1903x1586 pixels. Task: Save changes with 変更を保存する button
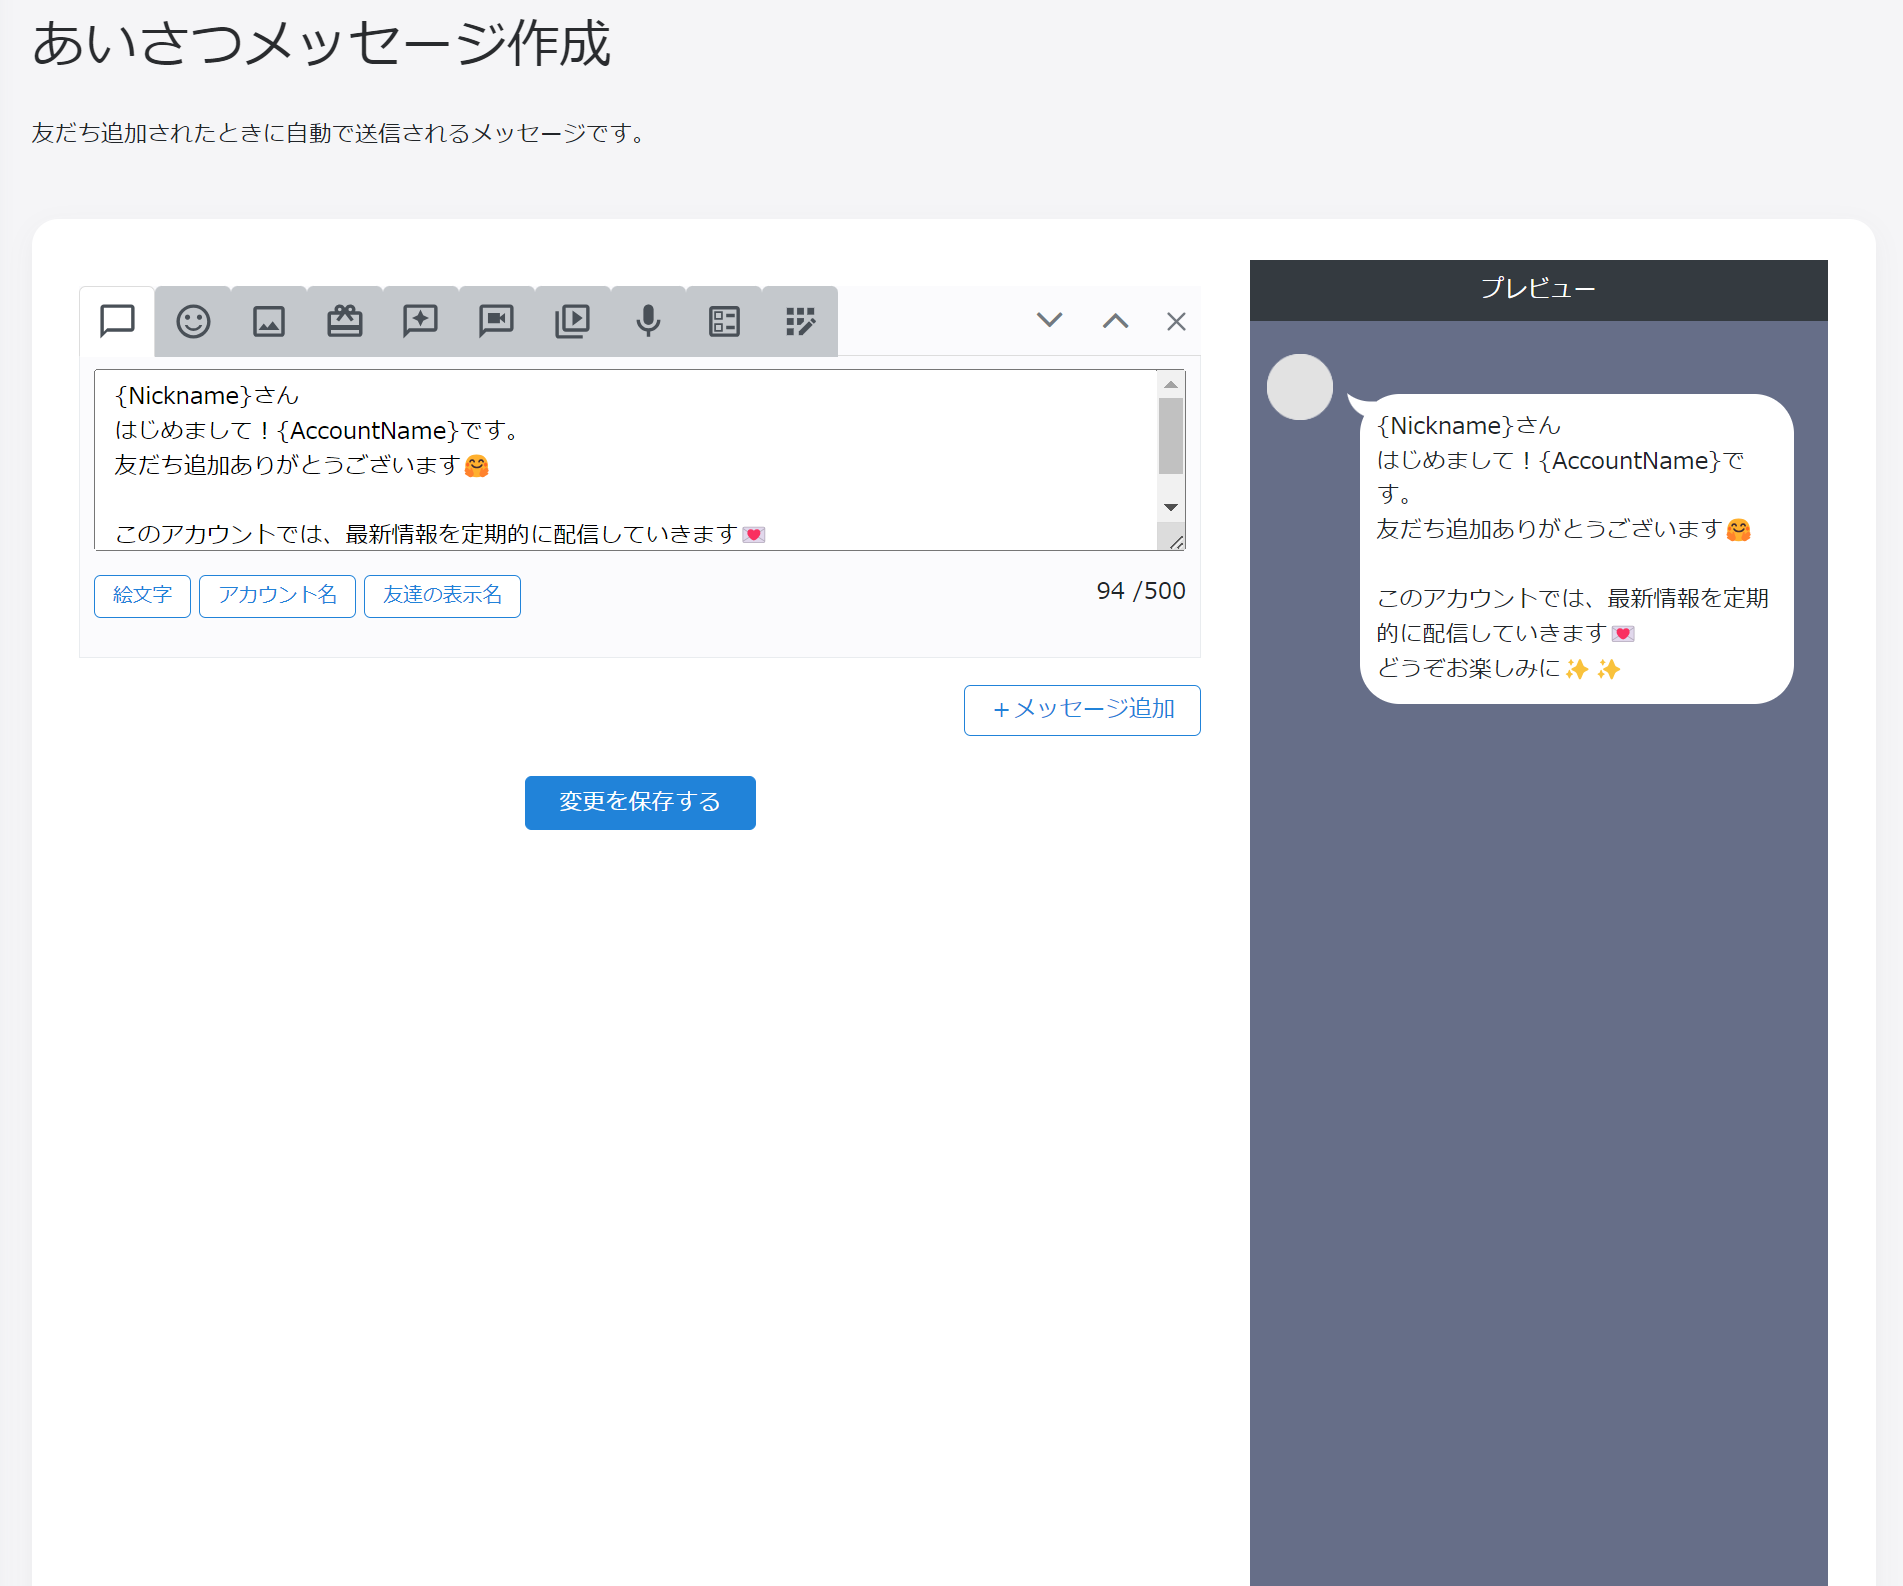coord(640,802)
